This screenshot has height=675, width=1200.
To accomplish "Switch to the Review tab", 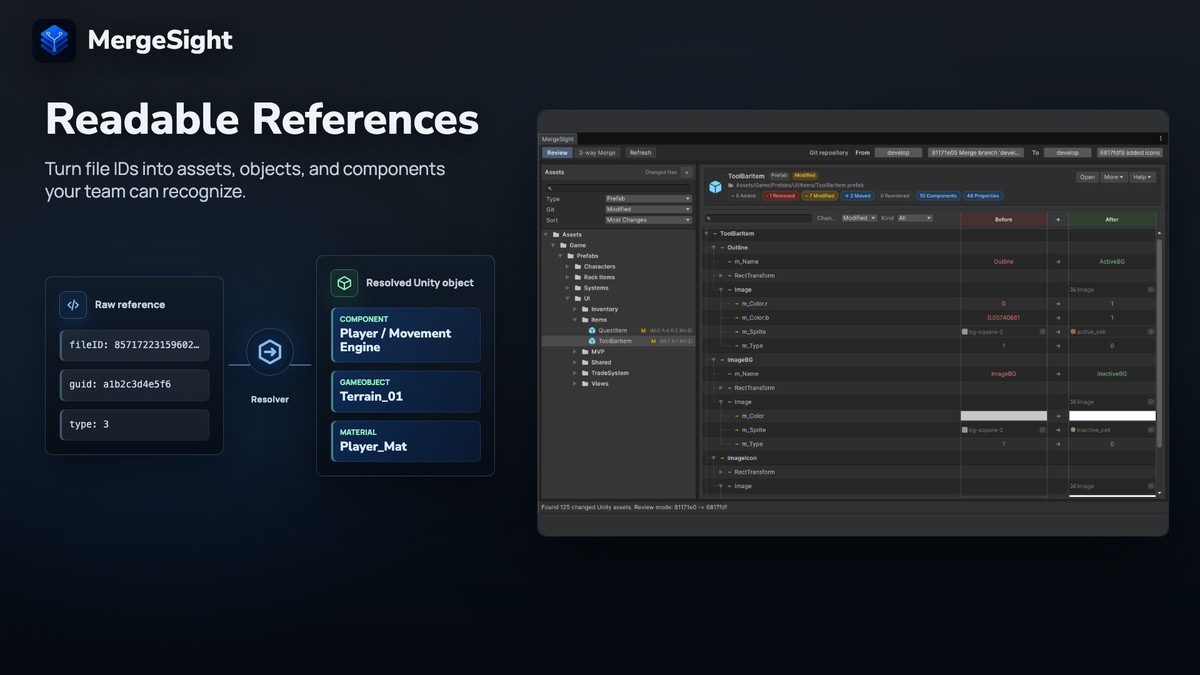I will coord(557,153).
